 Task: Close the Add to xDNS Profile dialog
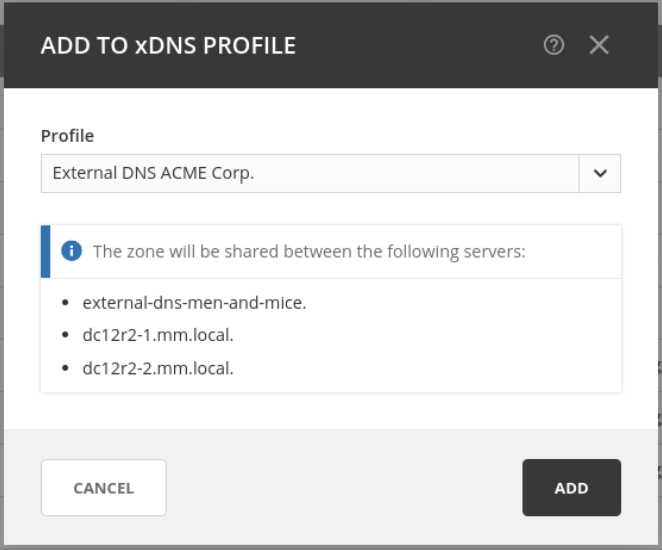tap(599, 45)
